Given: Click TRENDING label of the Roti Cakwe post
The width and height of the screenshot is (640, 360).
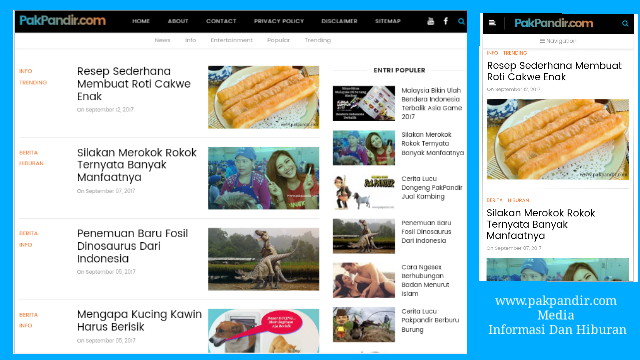Looking at the screenshot, I should 33,82.
